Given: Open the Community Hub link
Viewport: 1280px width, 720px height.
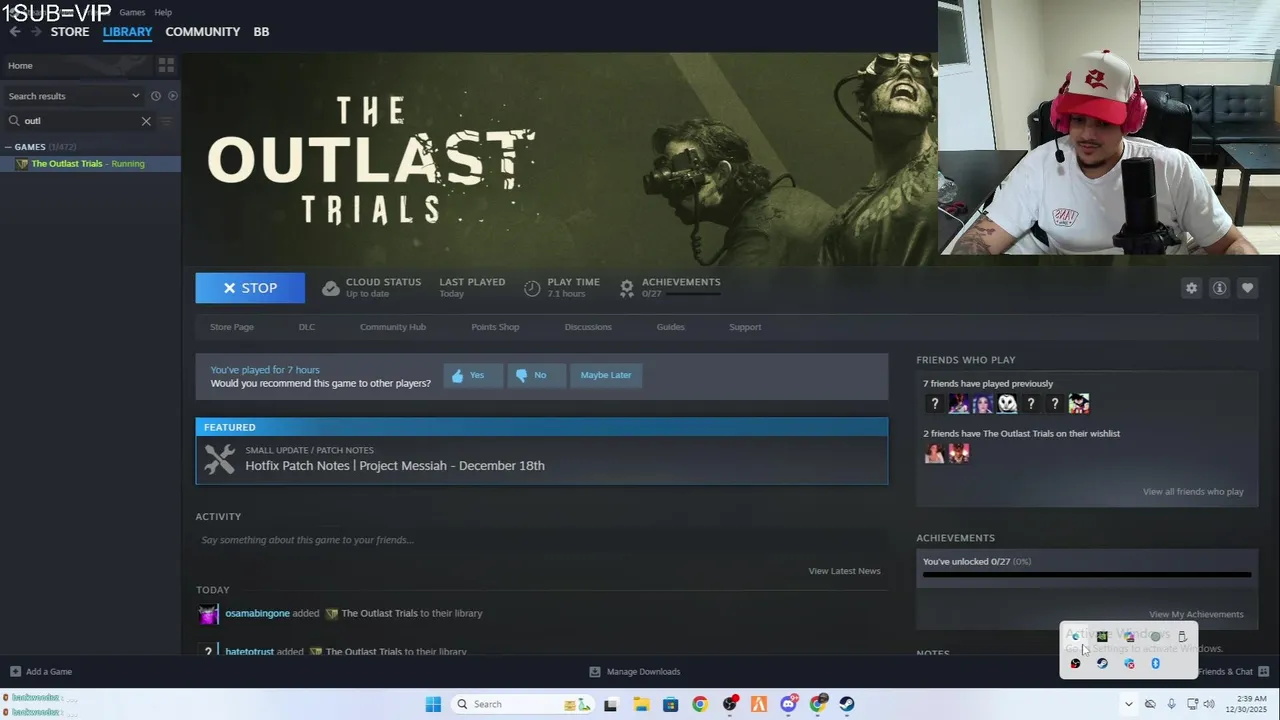Looking at the screenshot, I should 393,327.
